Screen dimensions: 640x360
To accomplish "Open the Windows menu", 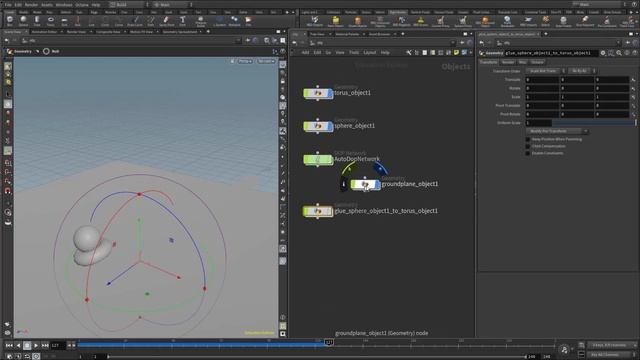I will click(64, 4).
